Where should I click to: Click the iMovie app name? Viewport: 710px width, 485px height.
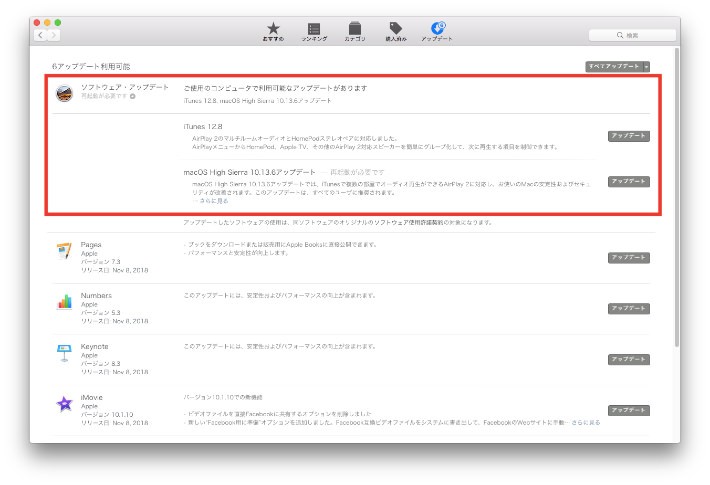coord(91,397)
